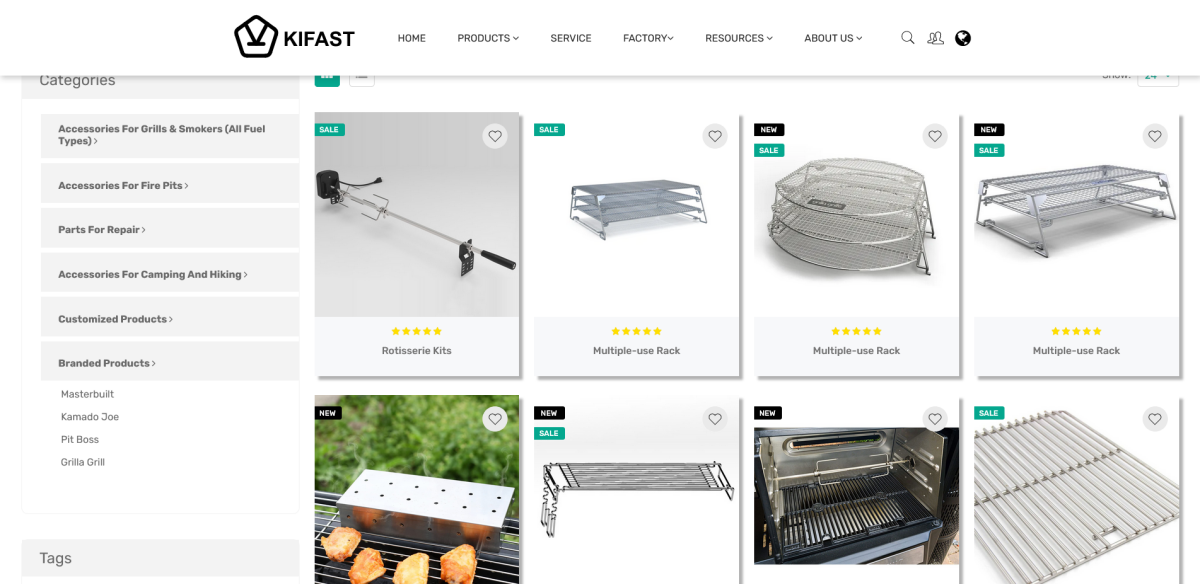Open the Show items-per-page dropdown
This screenshot has width=1200, height=584.
1157,76
